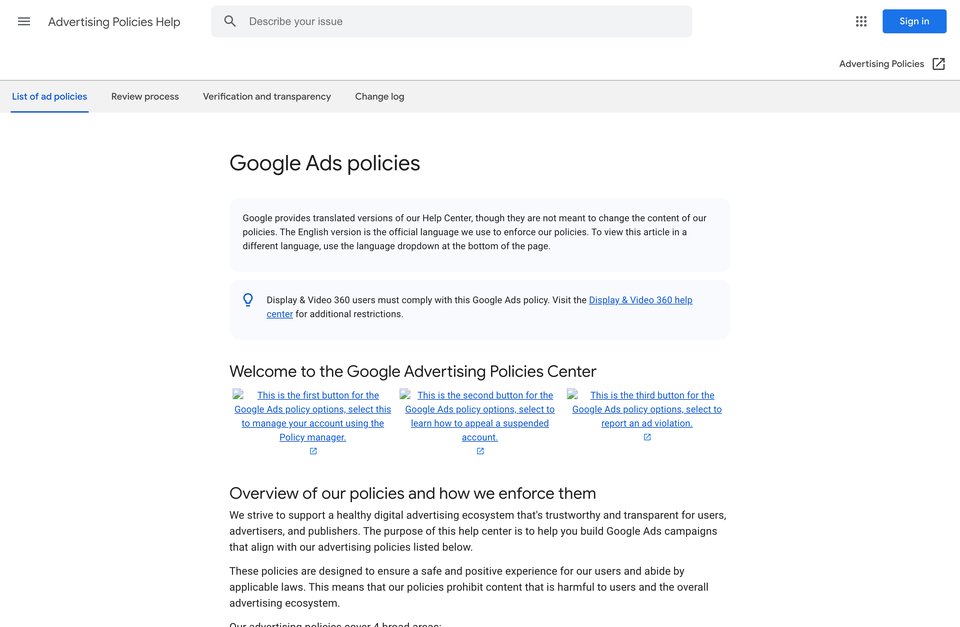The height and width of the screenshot is (627, 960).
Task: Focus the Describe your issue search field
Action: click(x=451, y=21)
